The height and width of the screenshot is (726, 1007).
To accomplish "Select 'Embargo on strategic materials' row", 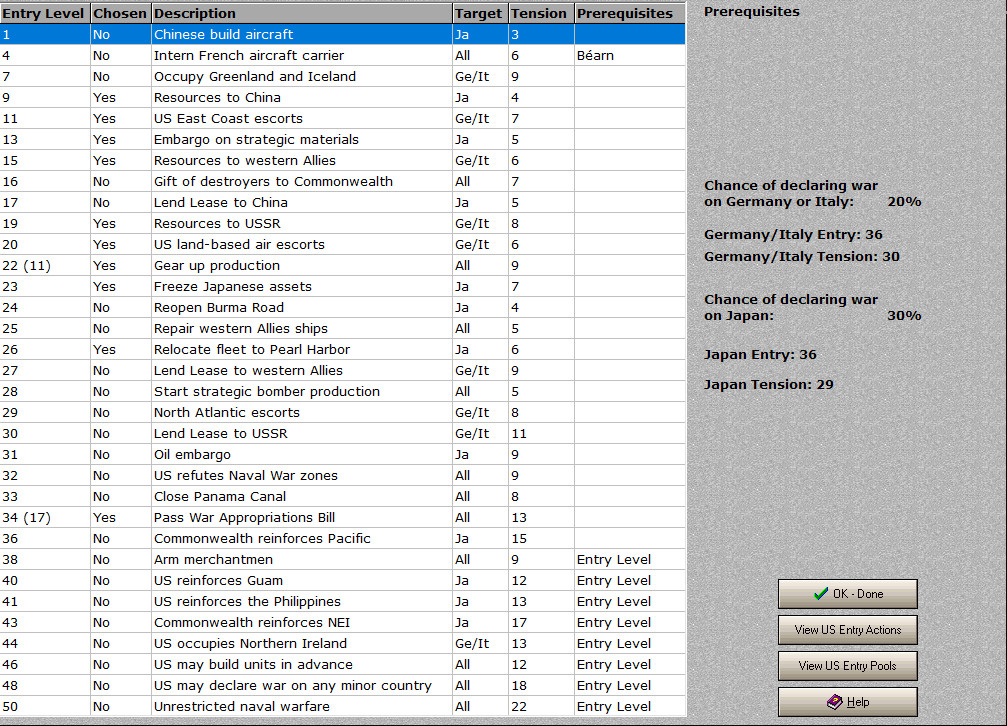I will point(342,139).
